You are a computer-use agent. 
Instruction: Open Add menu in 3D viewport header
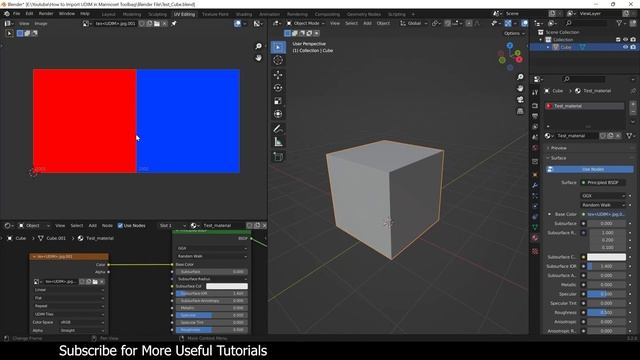point(367,24)
